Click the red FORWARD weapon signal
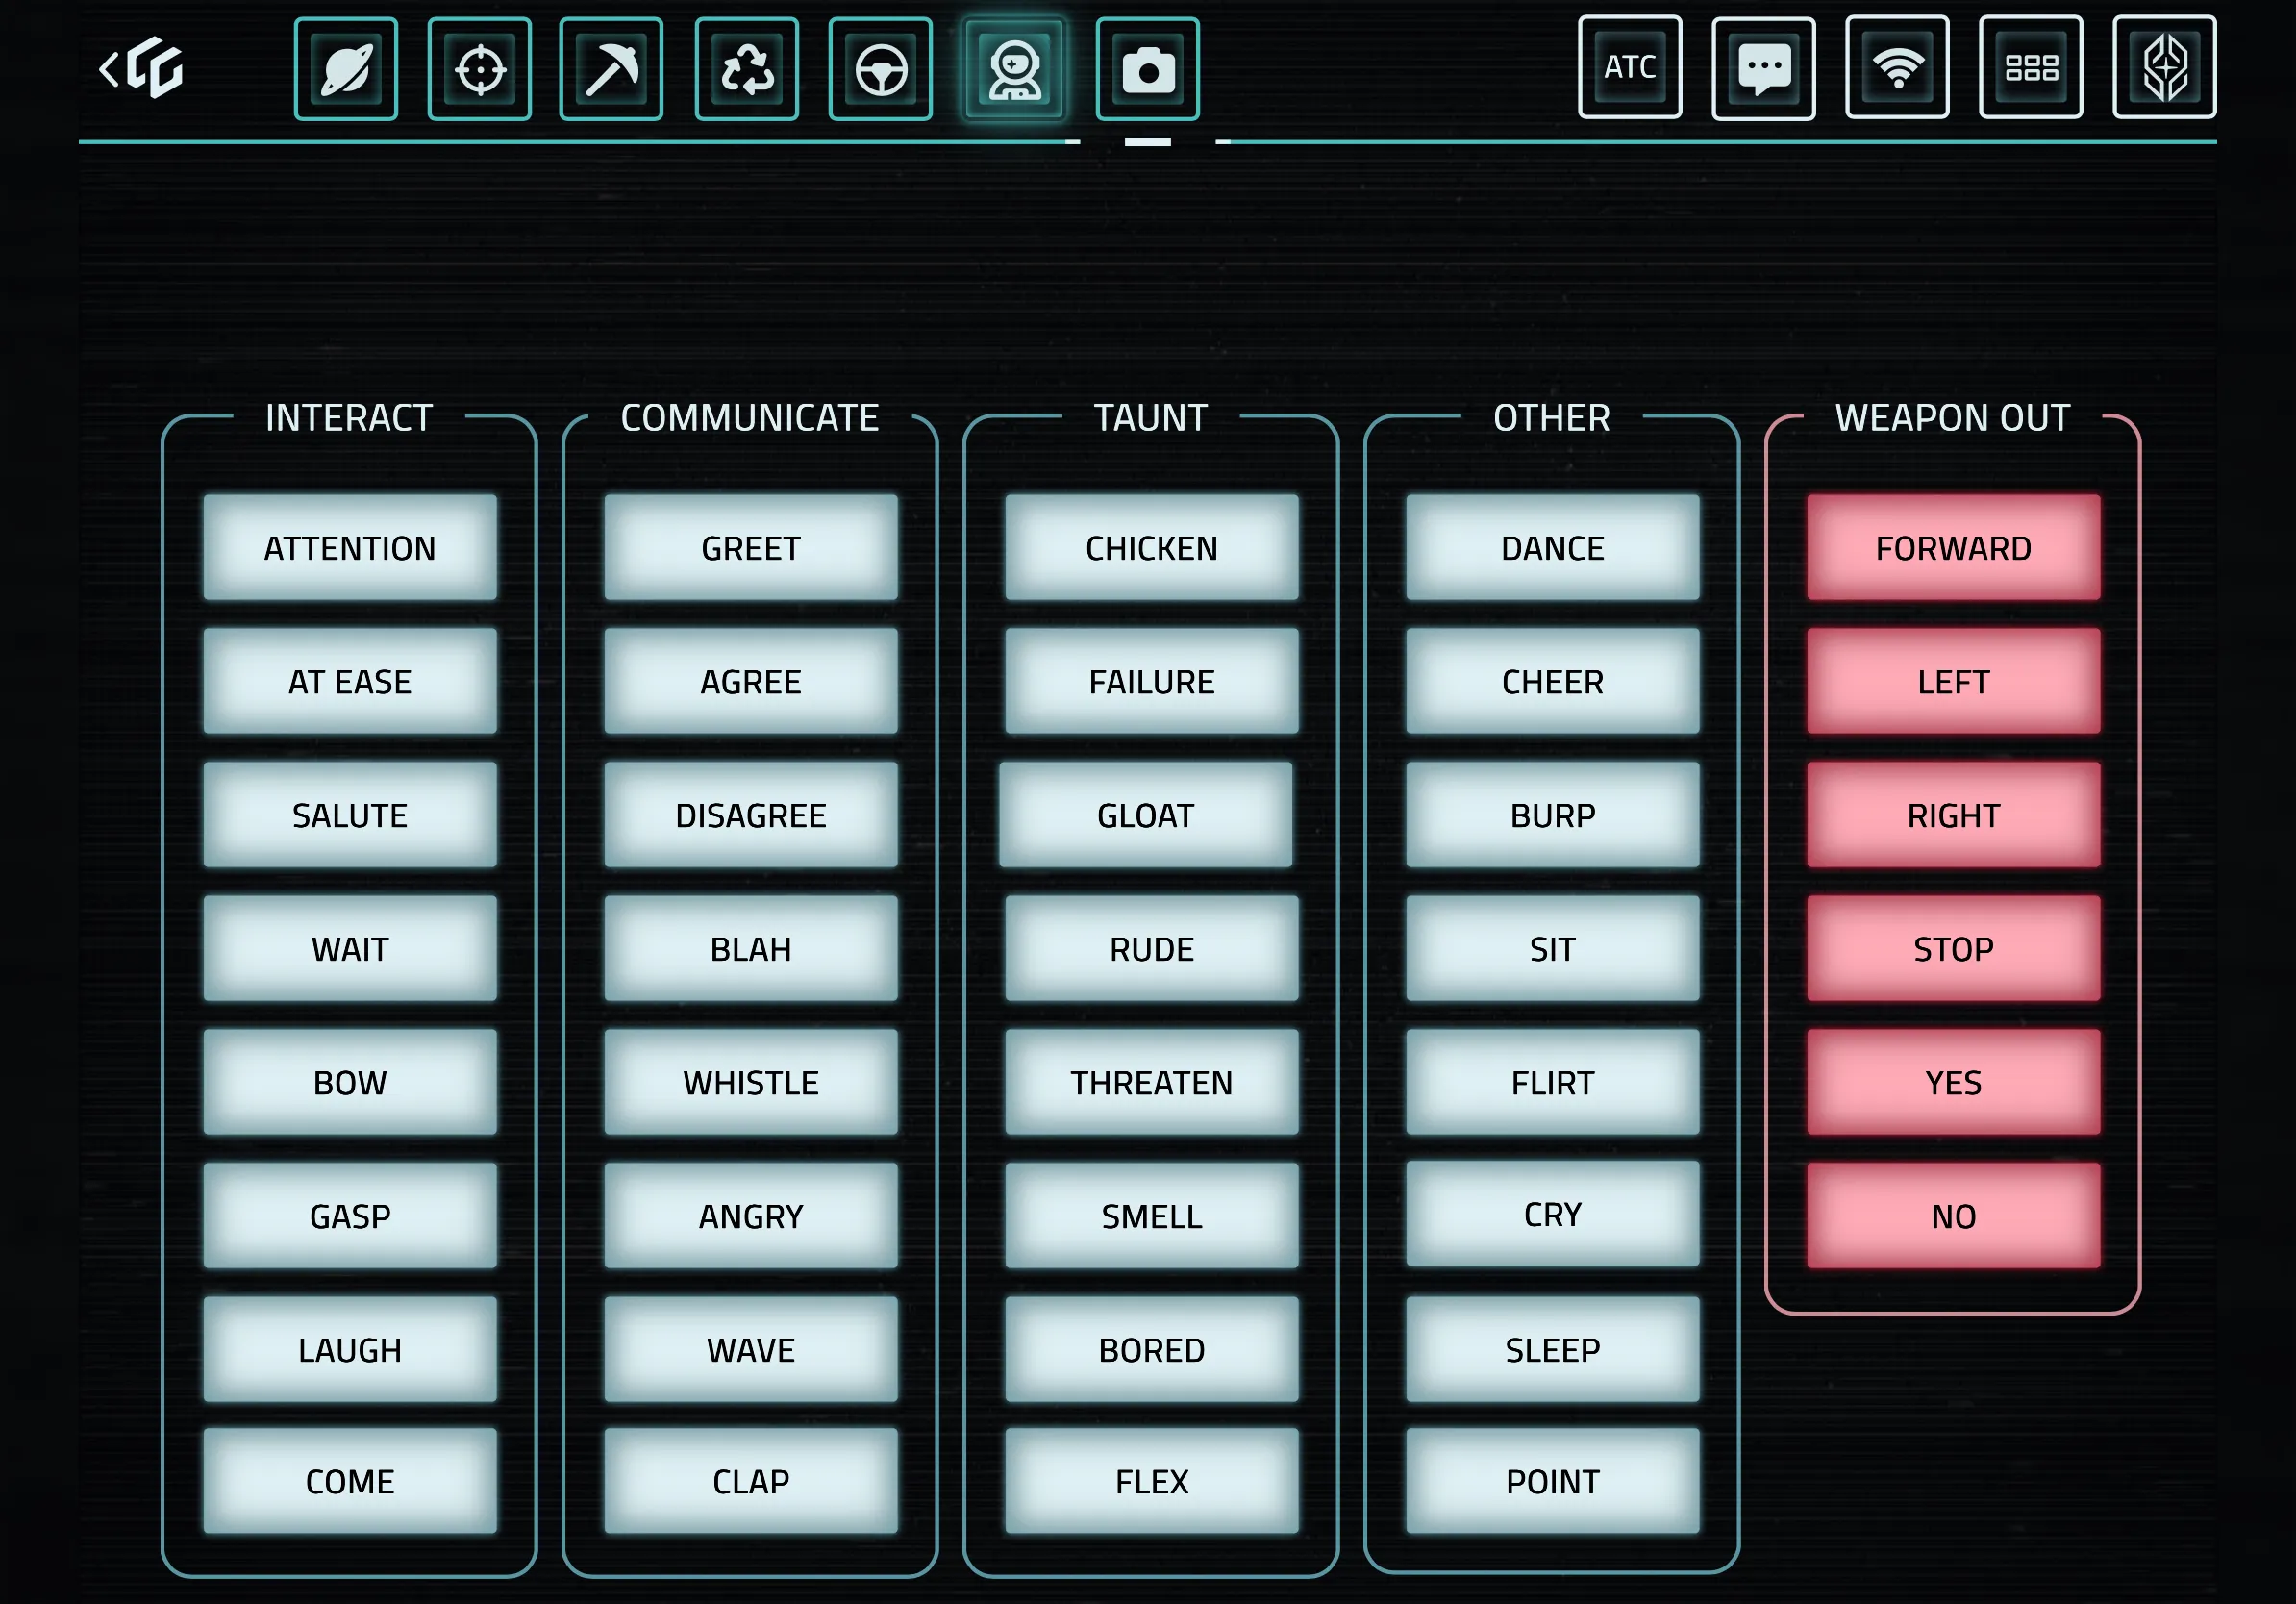Screen dimensions: 2296x1604 point(1953,548)
